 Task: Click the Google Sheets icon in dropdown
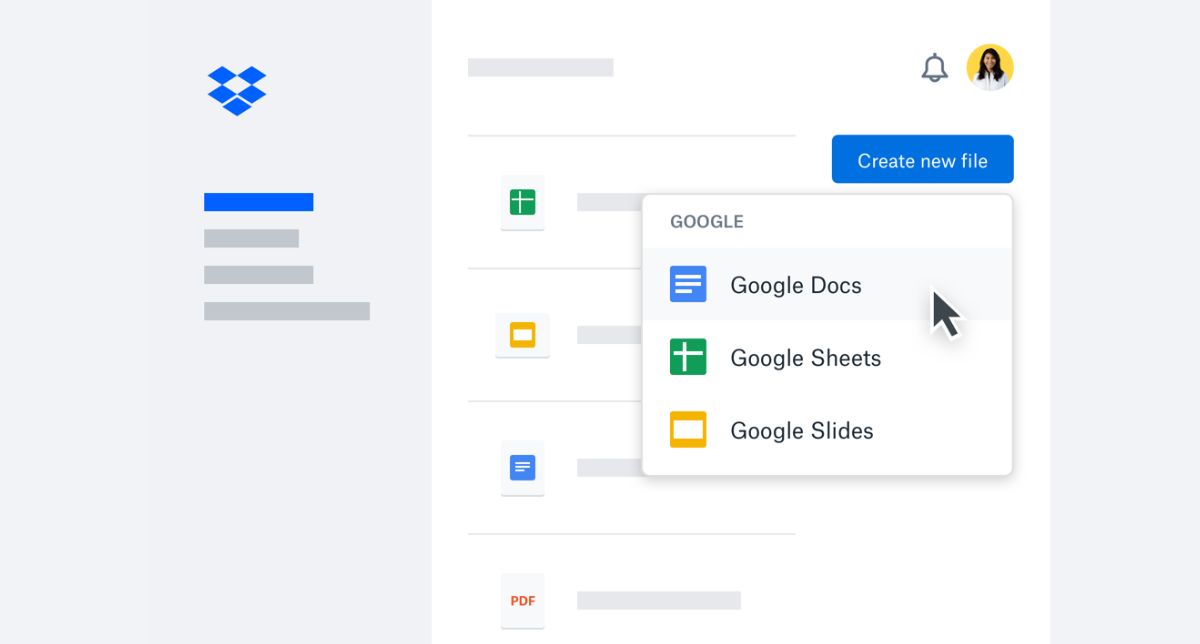[x=688, y=357]
